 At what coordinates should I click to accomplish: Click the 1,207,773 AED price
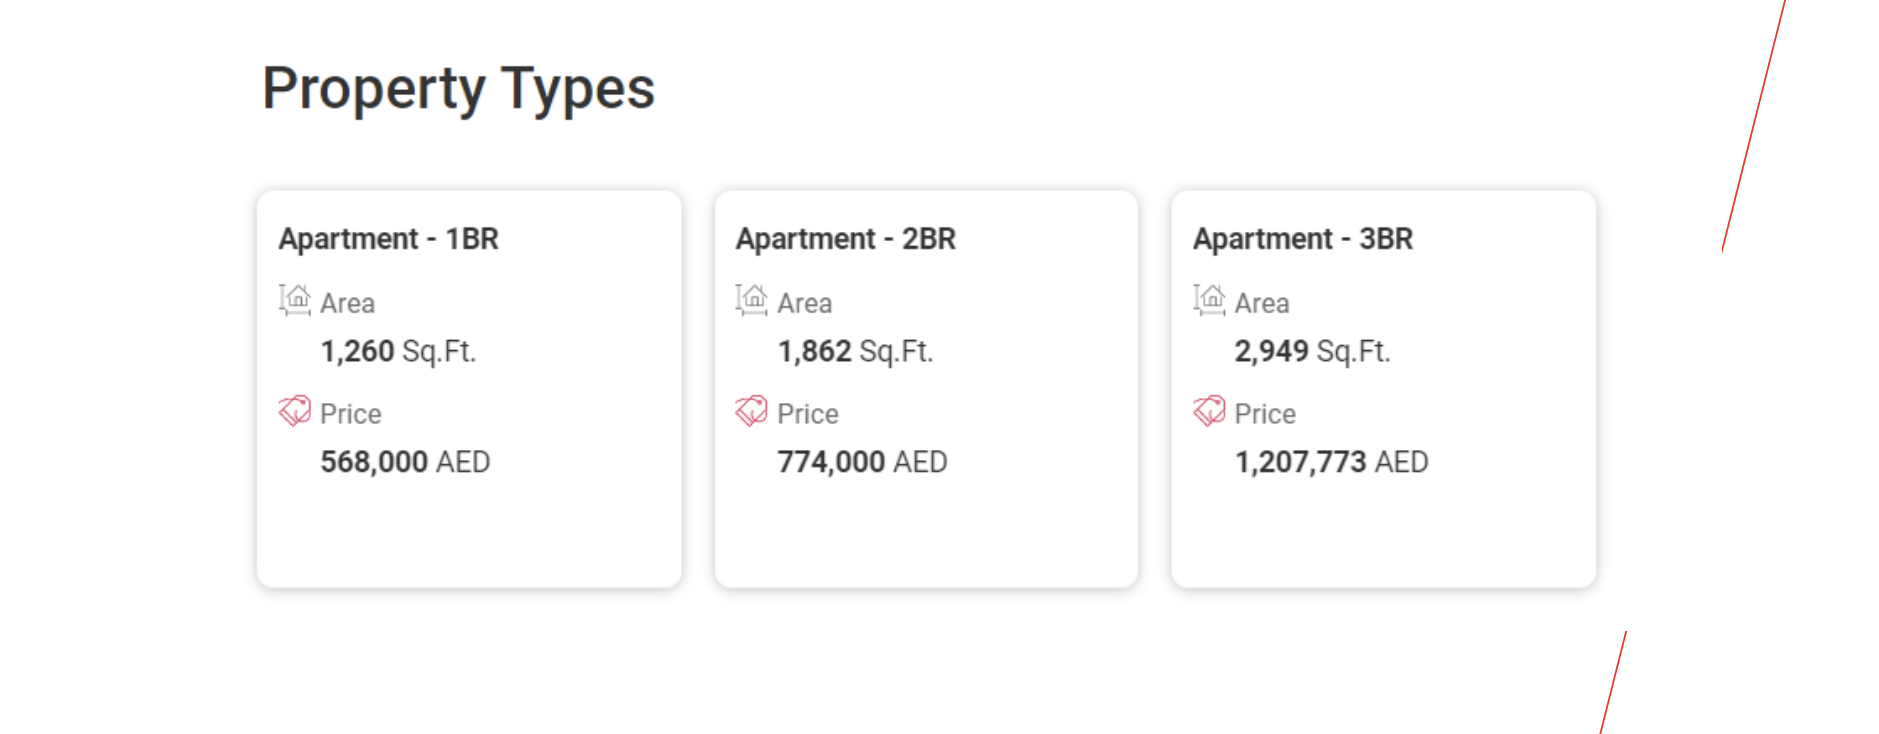1331,462
